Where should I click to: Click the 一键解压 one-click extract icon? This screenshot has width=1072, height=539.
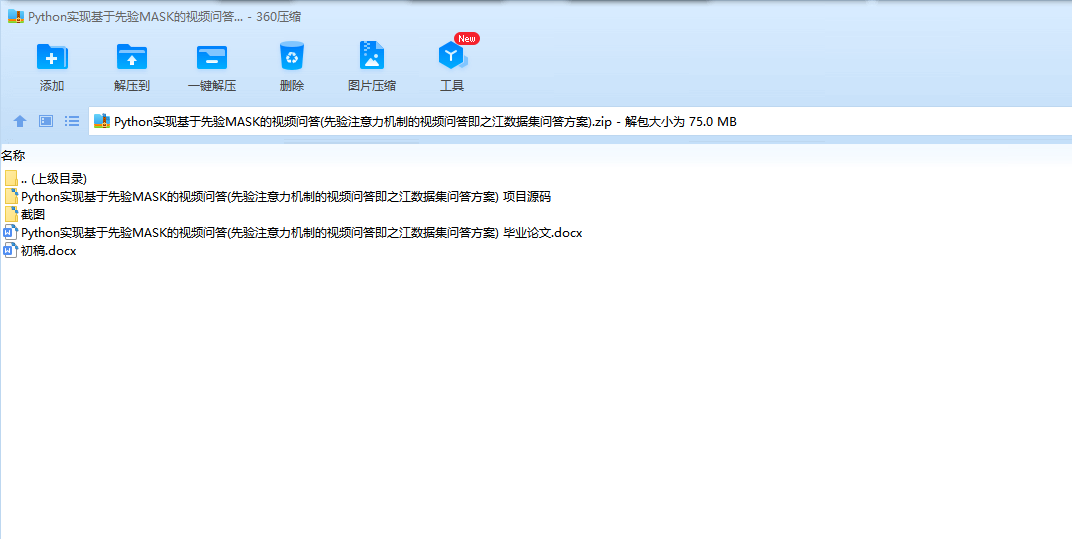tap(212, 57)
